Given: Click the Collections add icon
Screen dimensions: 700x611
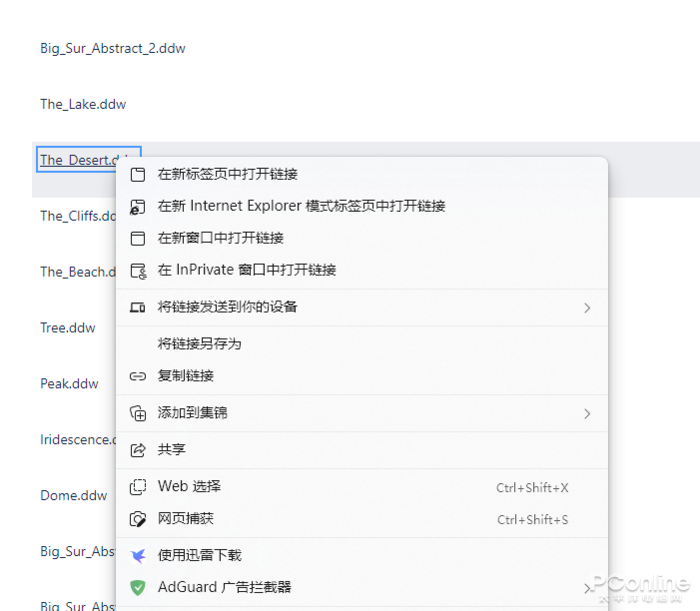Looking at the screenshot, I should [138, 413].
